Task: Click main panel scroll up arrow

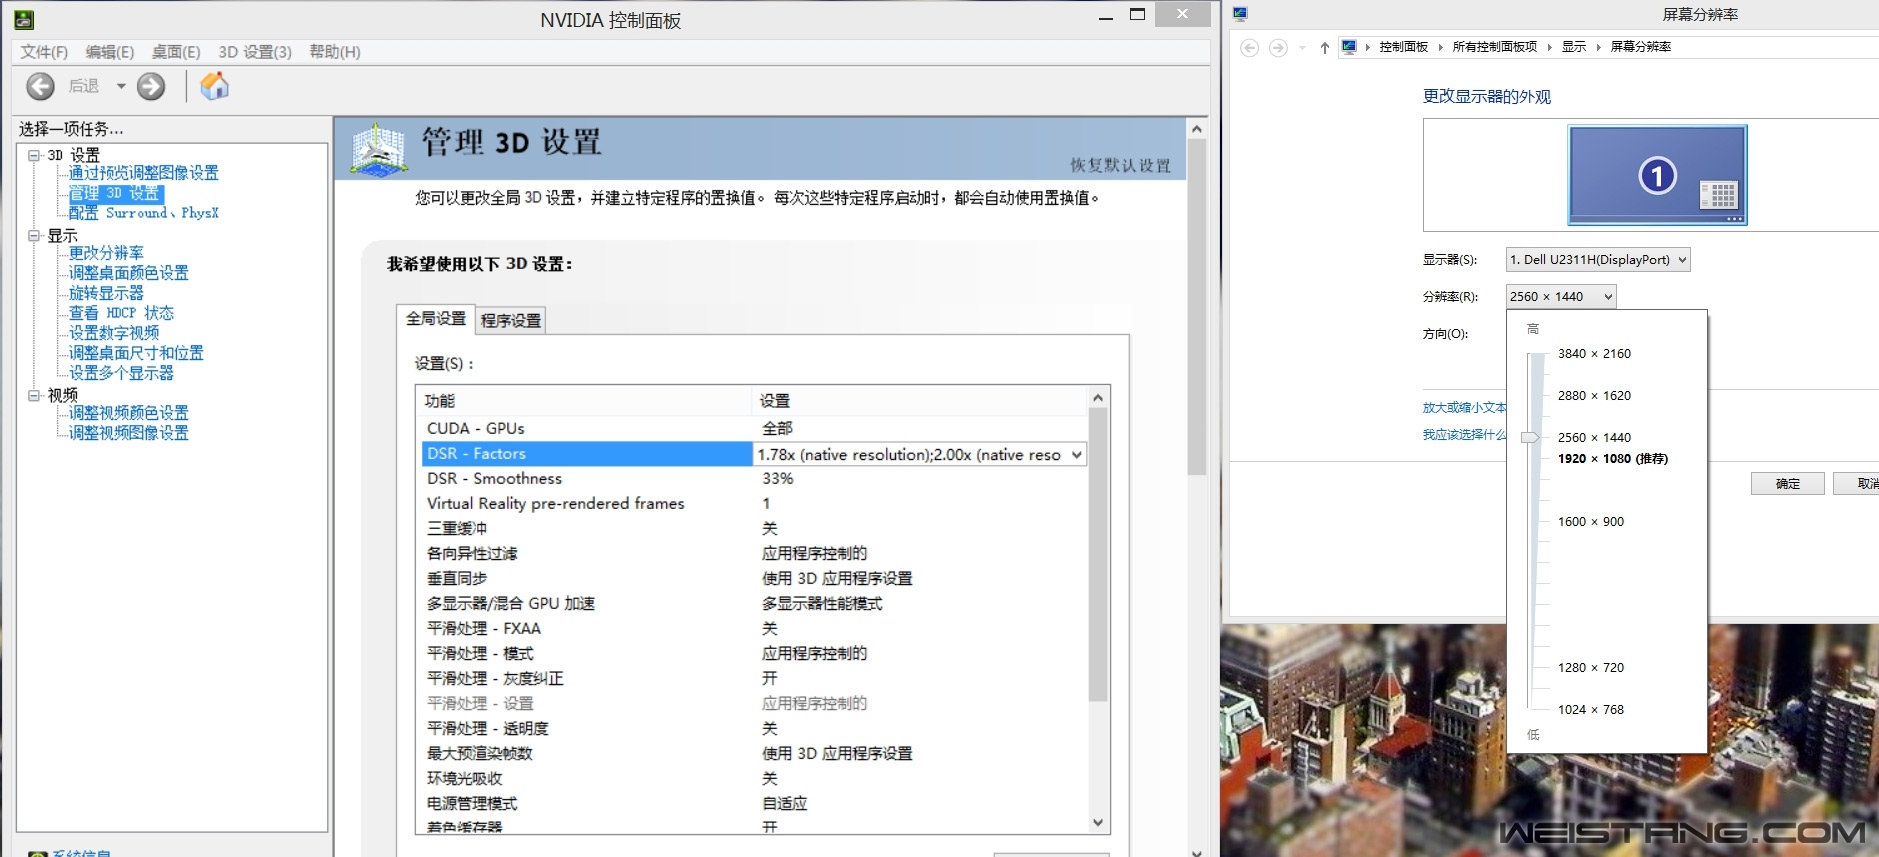Action: [x=1196, y=128]
